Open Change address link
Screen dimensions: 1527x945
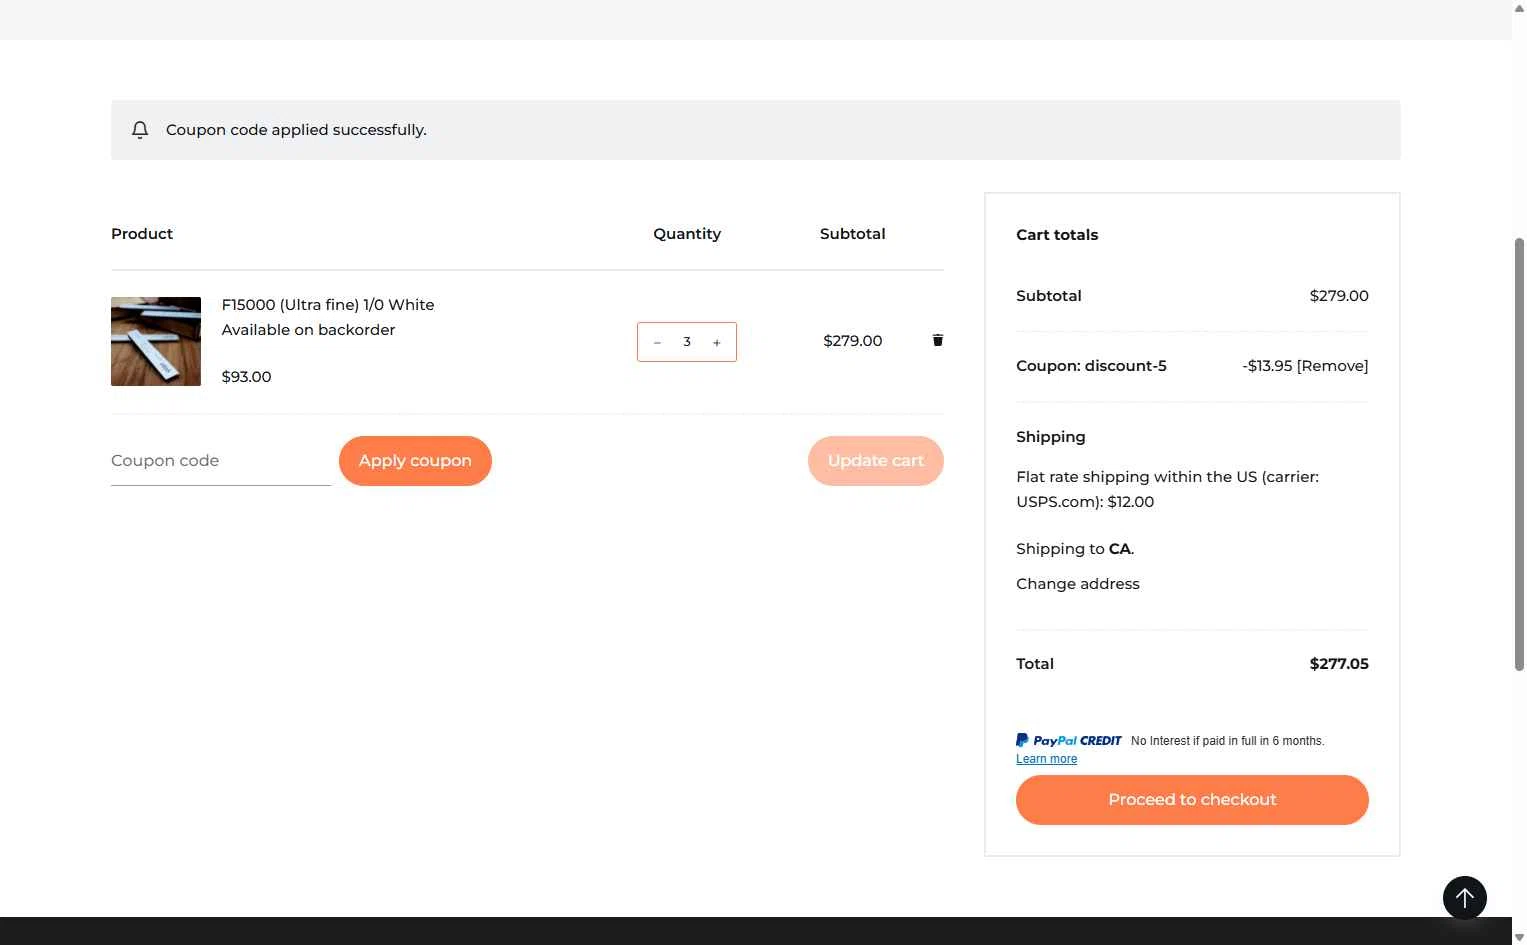(1078, 584)
